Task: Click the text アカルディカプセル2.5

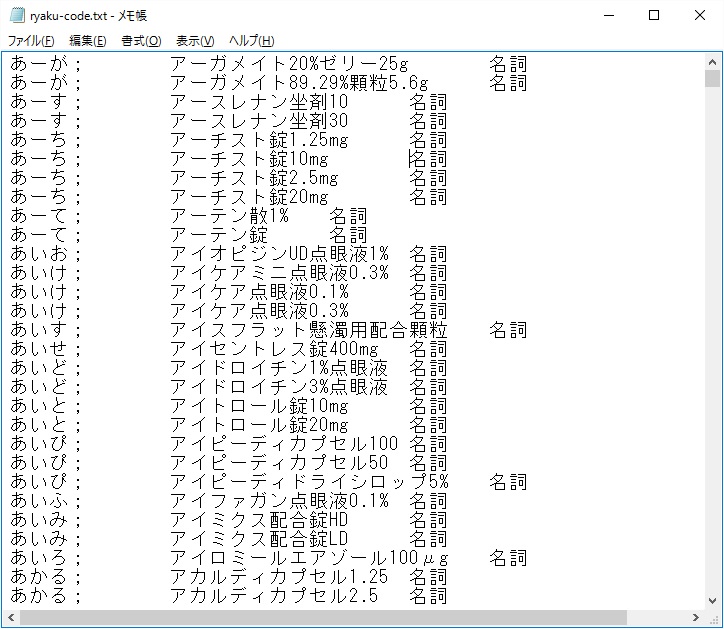Action: pyautogui.click(x=274, y=596)
